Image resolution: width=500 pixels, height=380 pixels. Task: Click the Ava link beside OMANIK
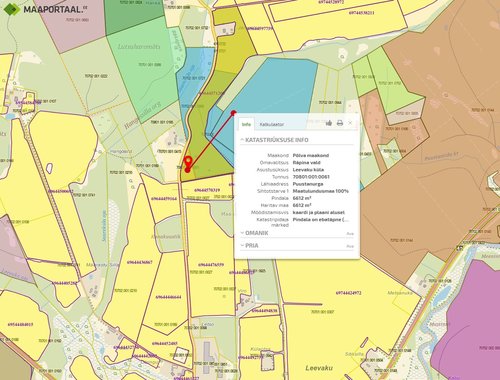tap(350, 234)
